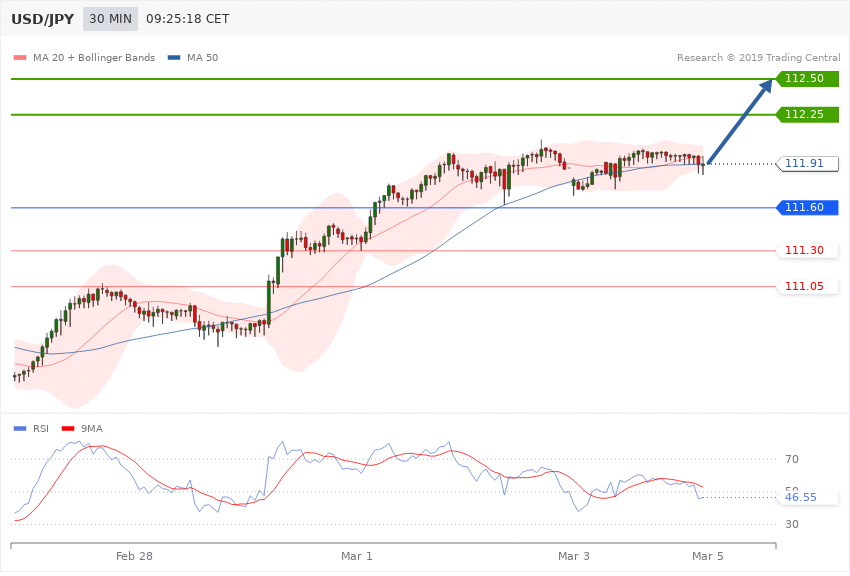The image size is (850, 576).
Task: Click the 111.05 support level label
Action: 808,286
